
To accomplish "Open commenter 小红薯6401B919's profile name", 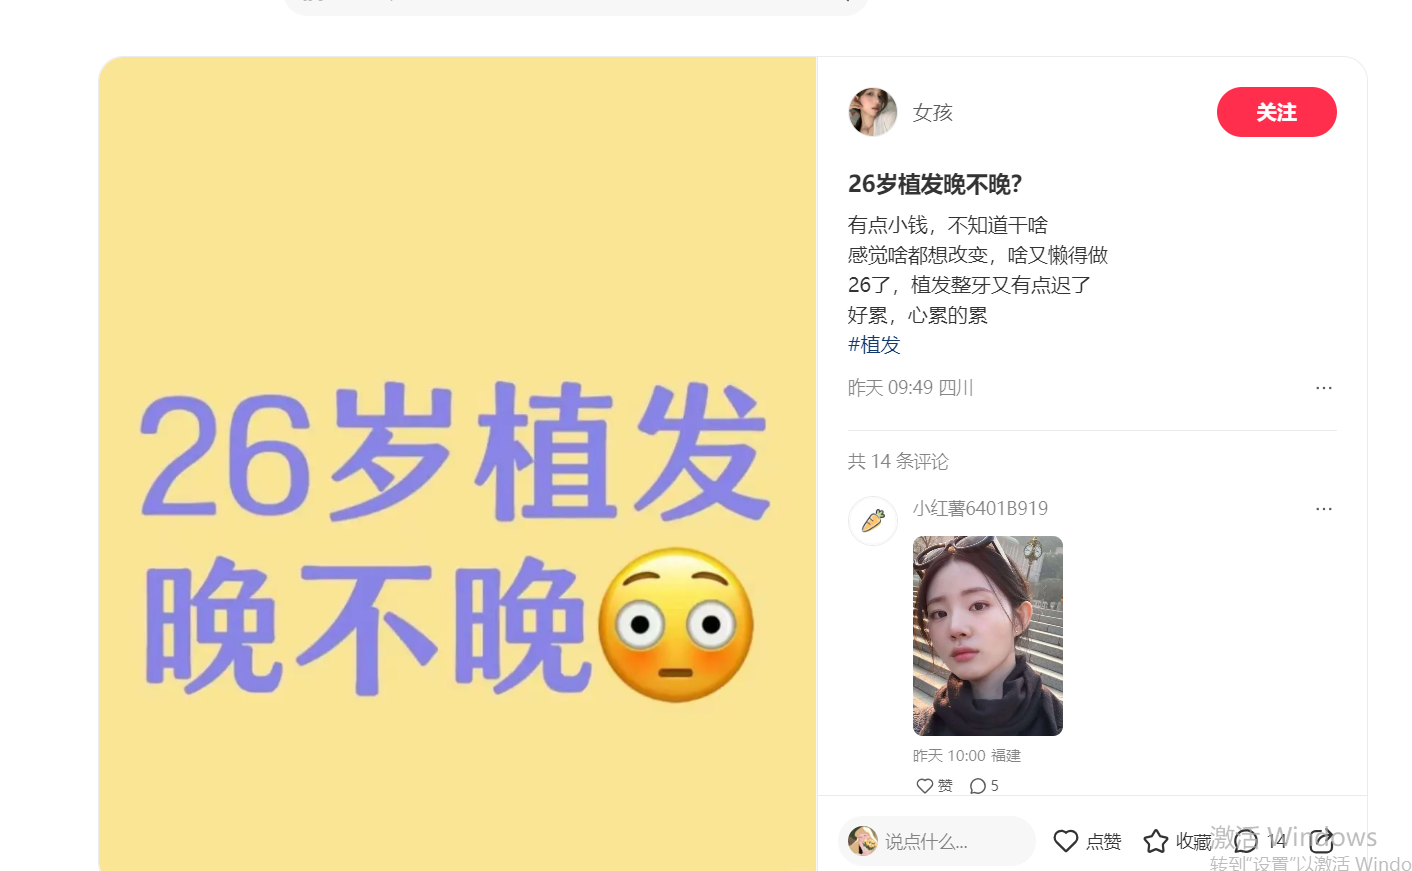I will point(980,508).
